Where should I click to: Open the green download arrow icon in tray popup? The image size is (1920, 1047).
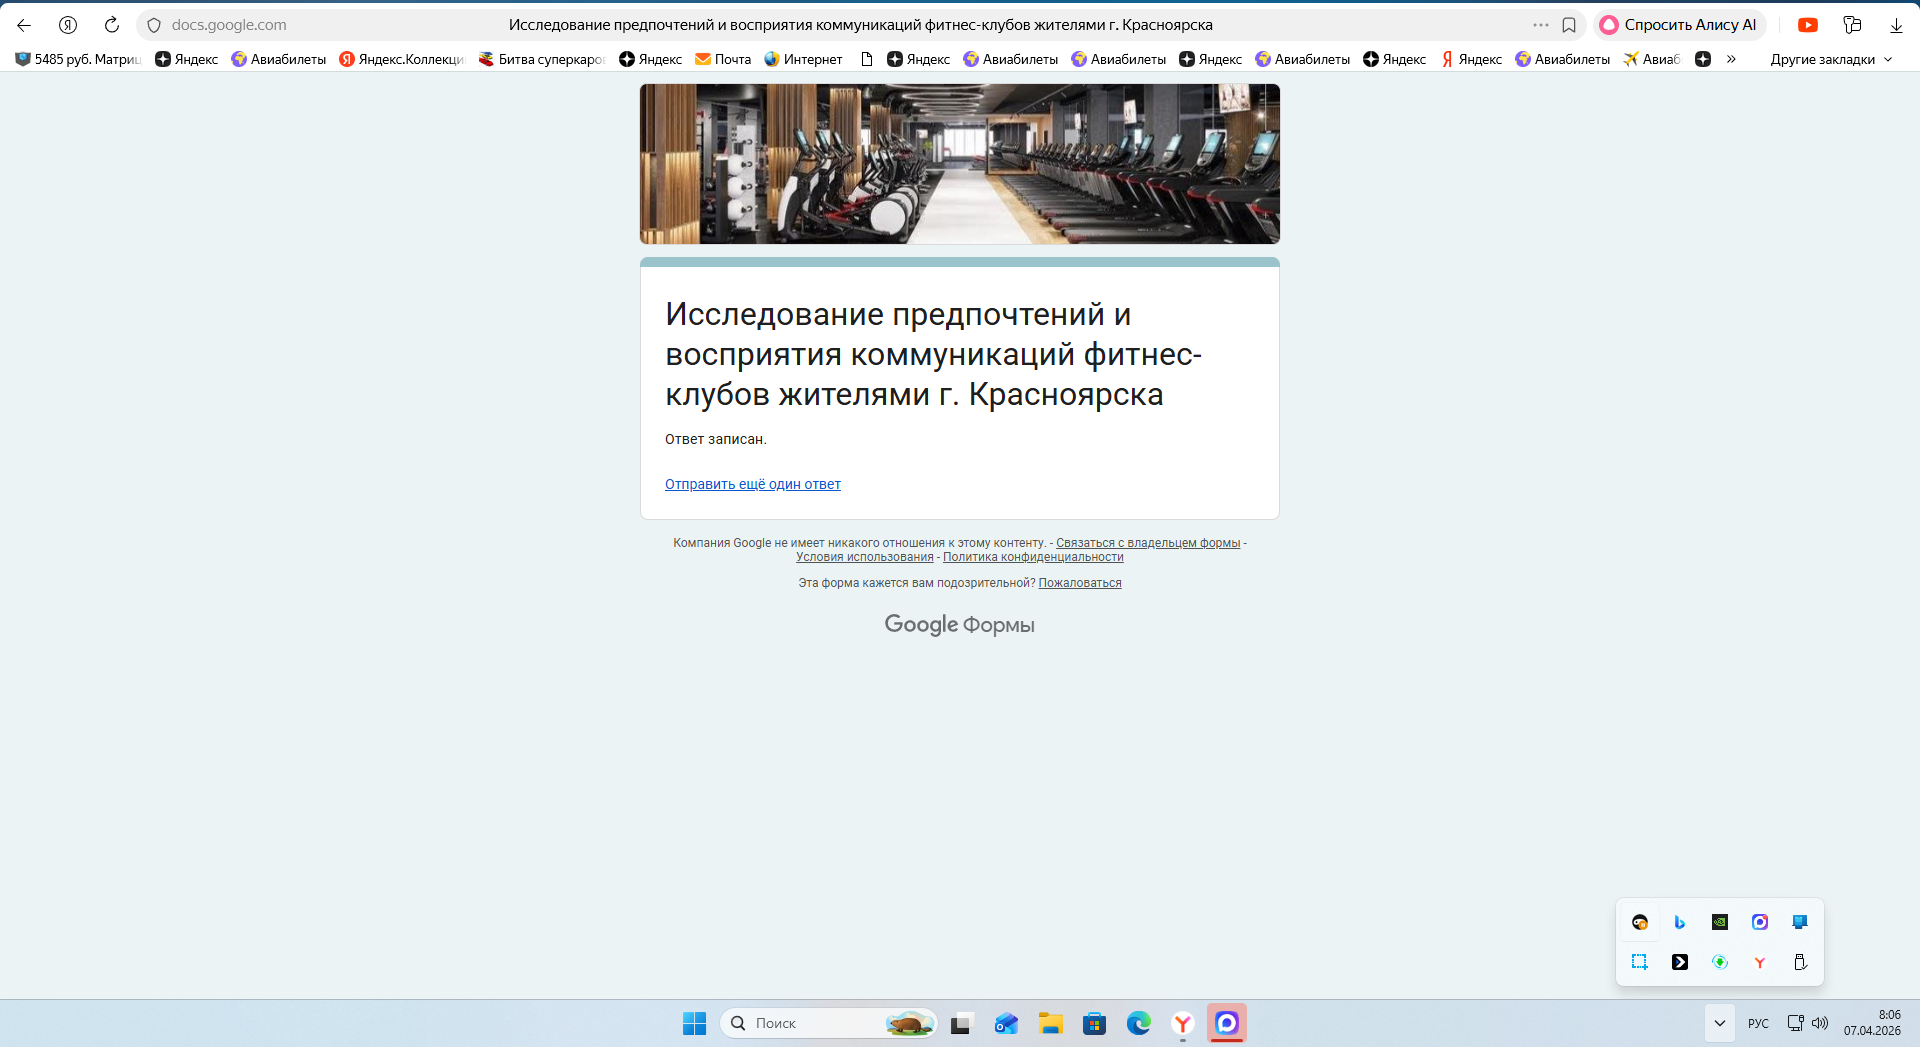tap(1720, 962)
